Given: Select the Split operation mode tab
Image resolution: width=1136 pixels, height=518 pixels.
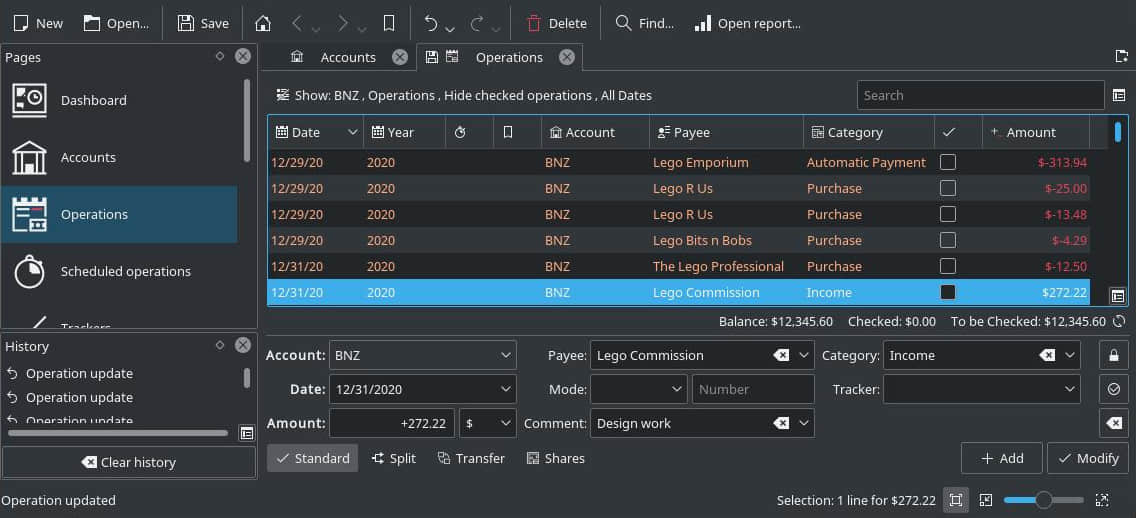Looking at the screenshot, I should (394, 458).
